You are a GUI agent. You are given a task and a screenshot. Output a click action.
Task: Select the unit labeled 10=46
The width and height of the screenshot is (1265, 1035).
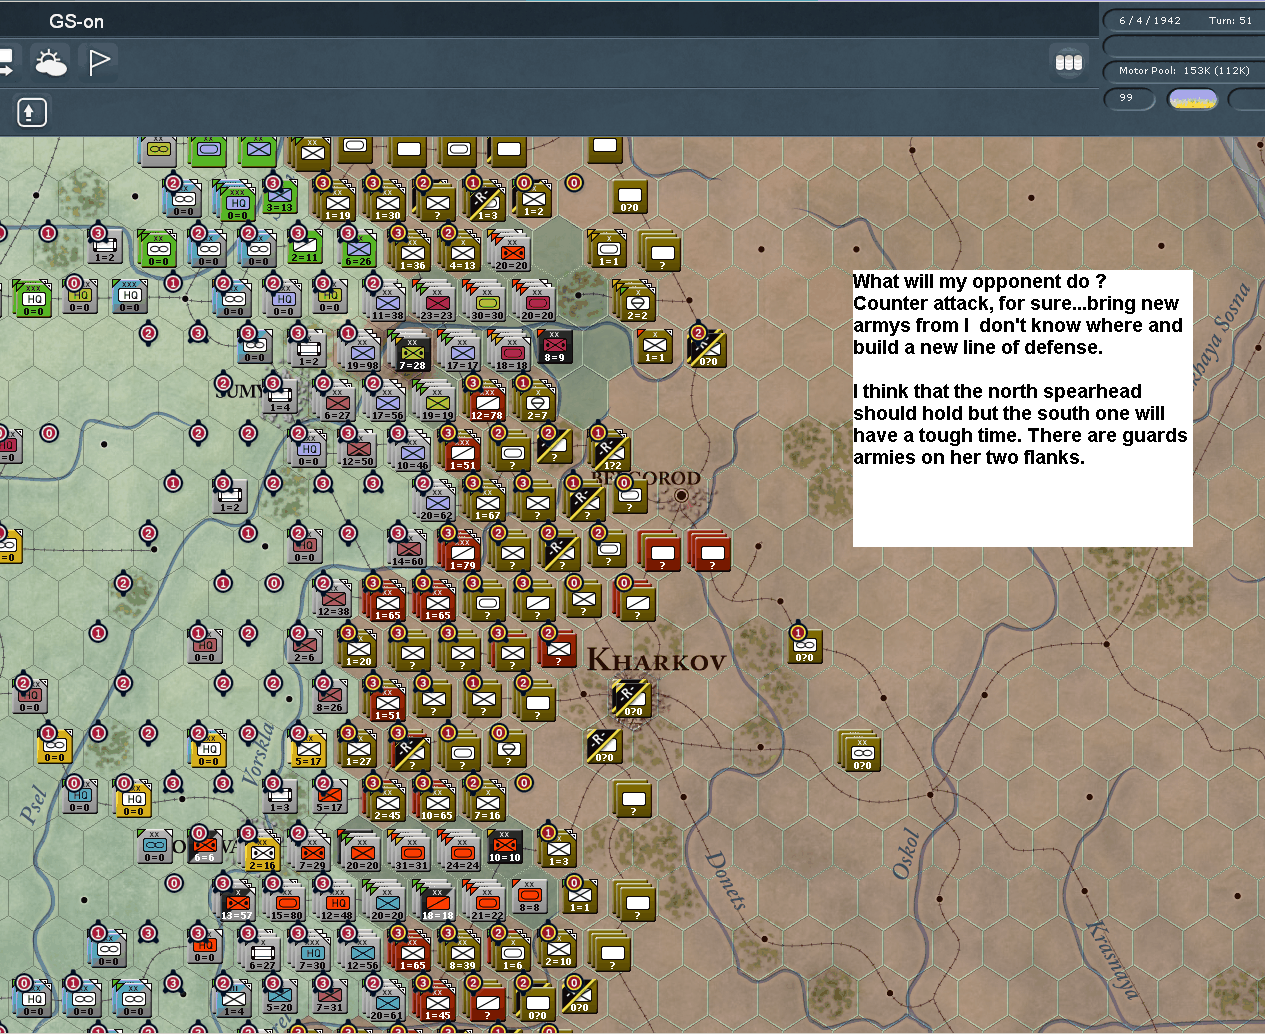coord(413,453)
